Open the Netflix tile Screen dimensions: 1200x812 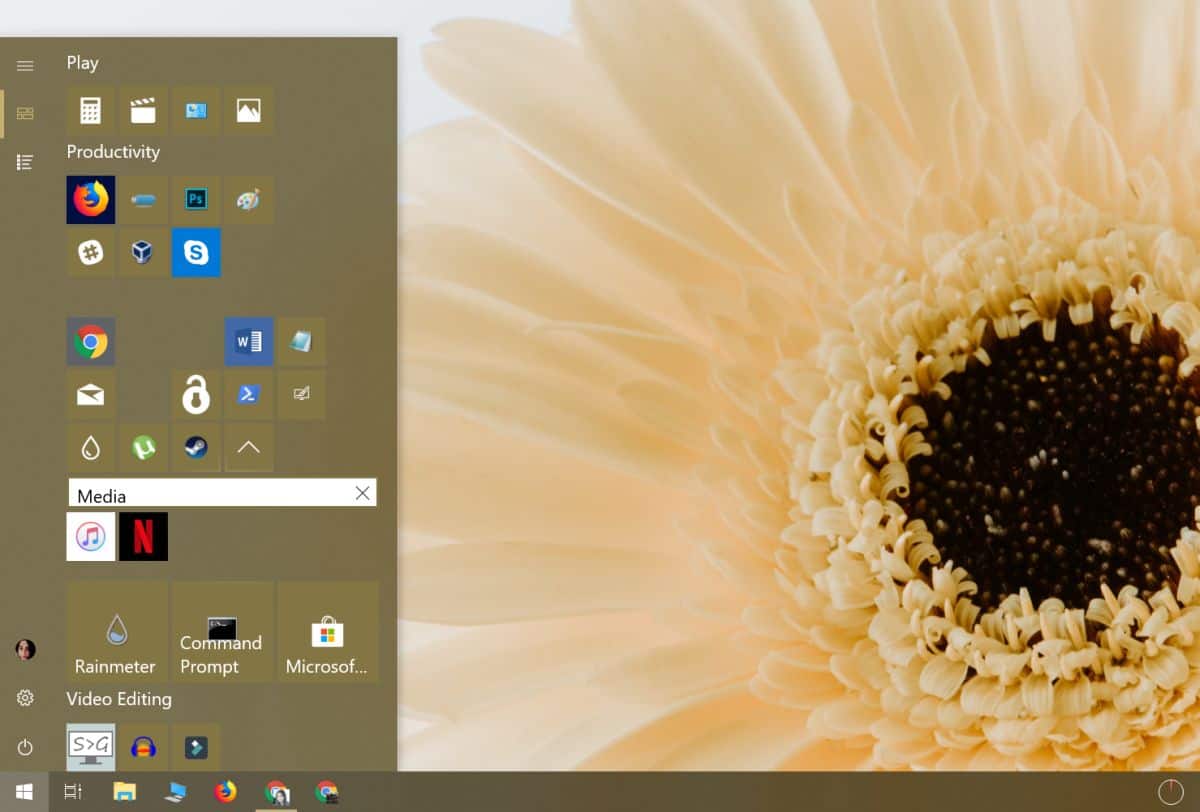[143, 537]
